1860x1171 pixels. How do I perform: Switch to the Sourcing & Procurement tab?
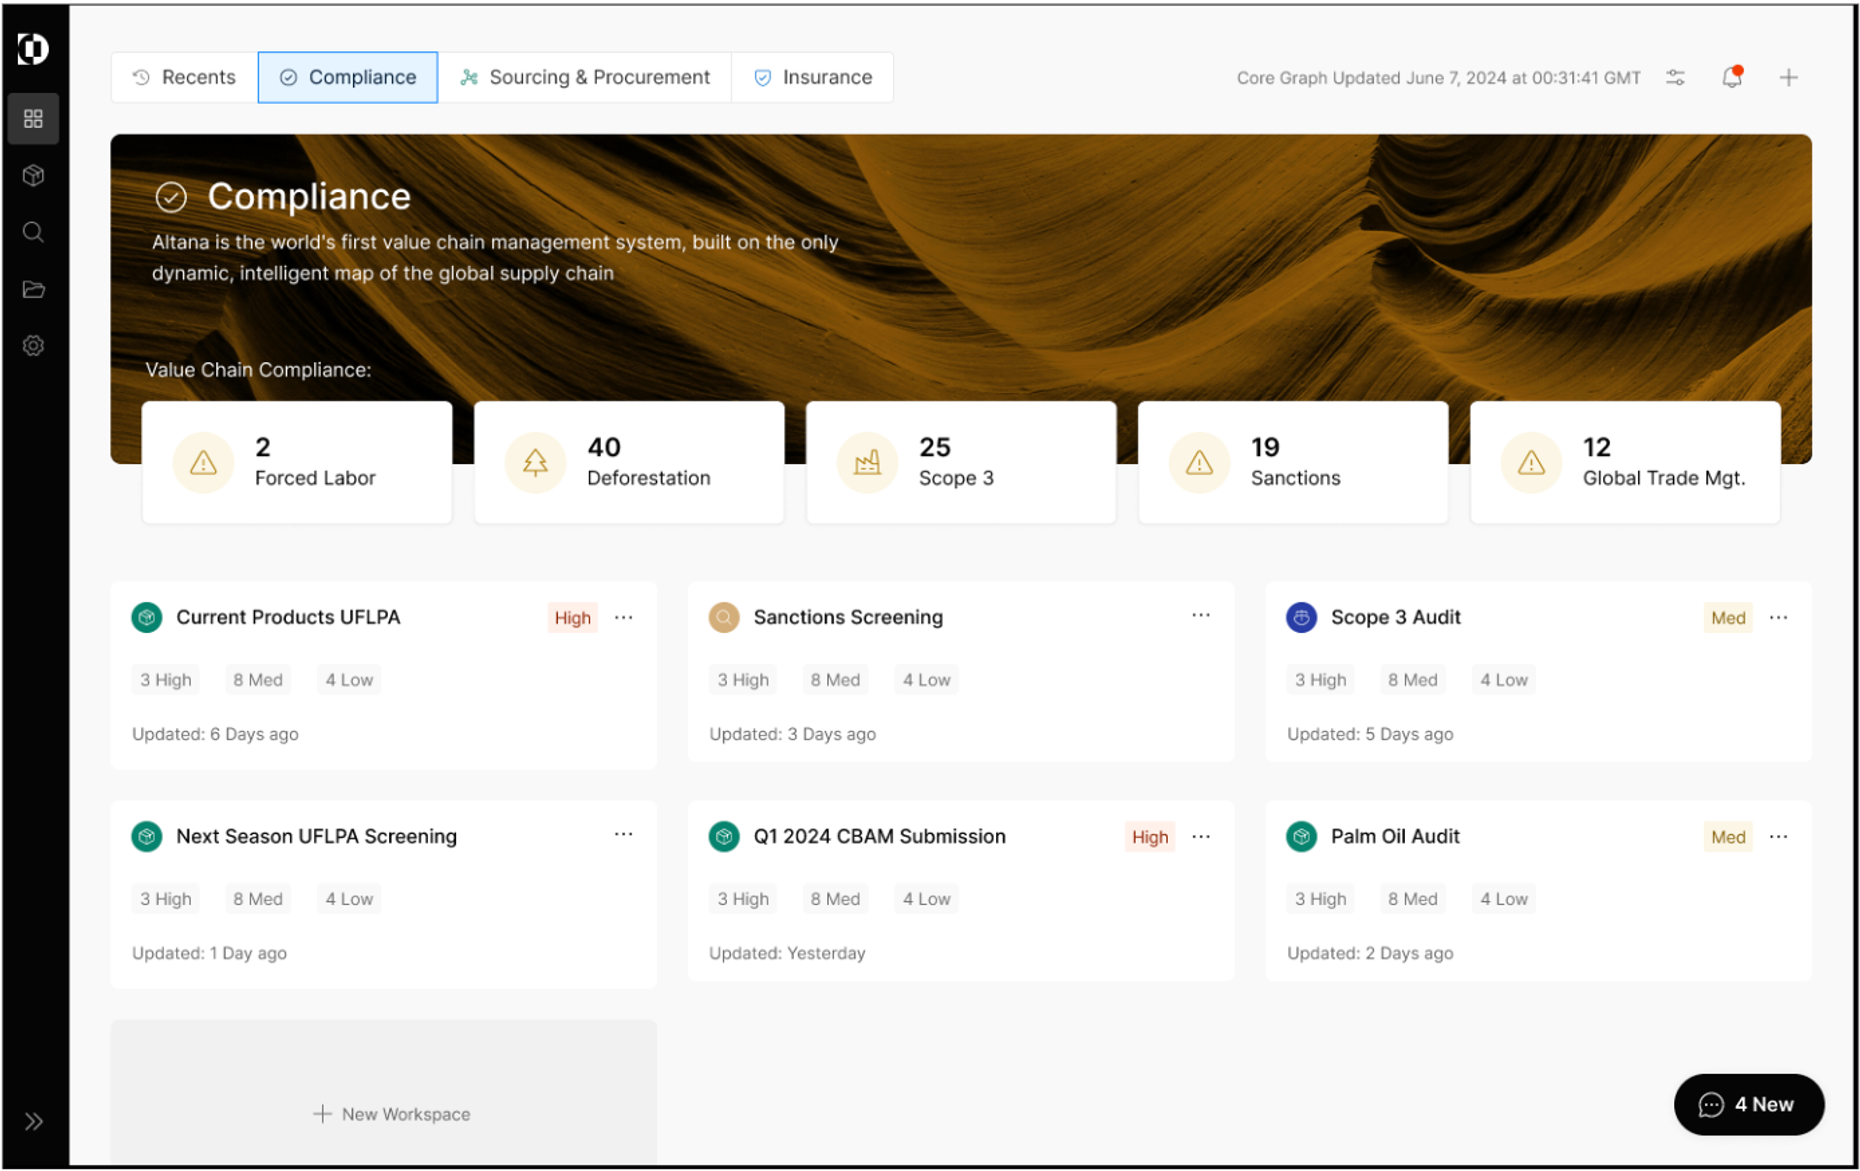(x=585, y=77)
